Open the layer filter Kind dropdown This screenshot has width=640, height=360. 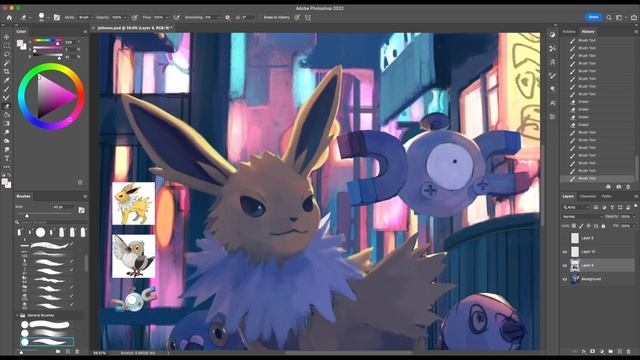[576, 207]
